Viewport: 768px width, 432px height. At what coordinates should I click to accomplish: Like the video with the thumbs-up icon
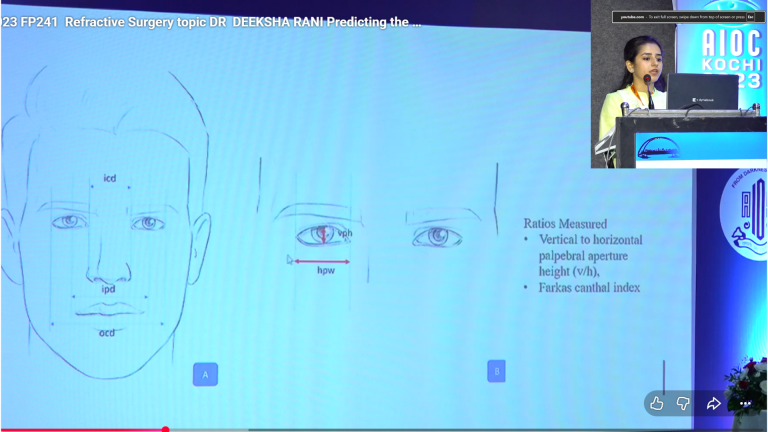click(x=657, y=404)
